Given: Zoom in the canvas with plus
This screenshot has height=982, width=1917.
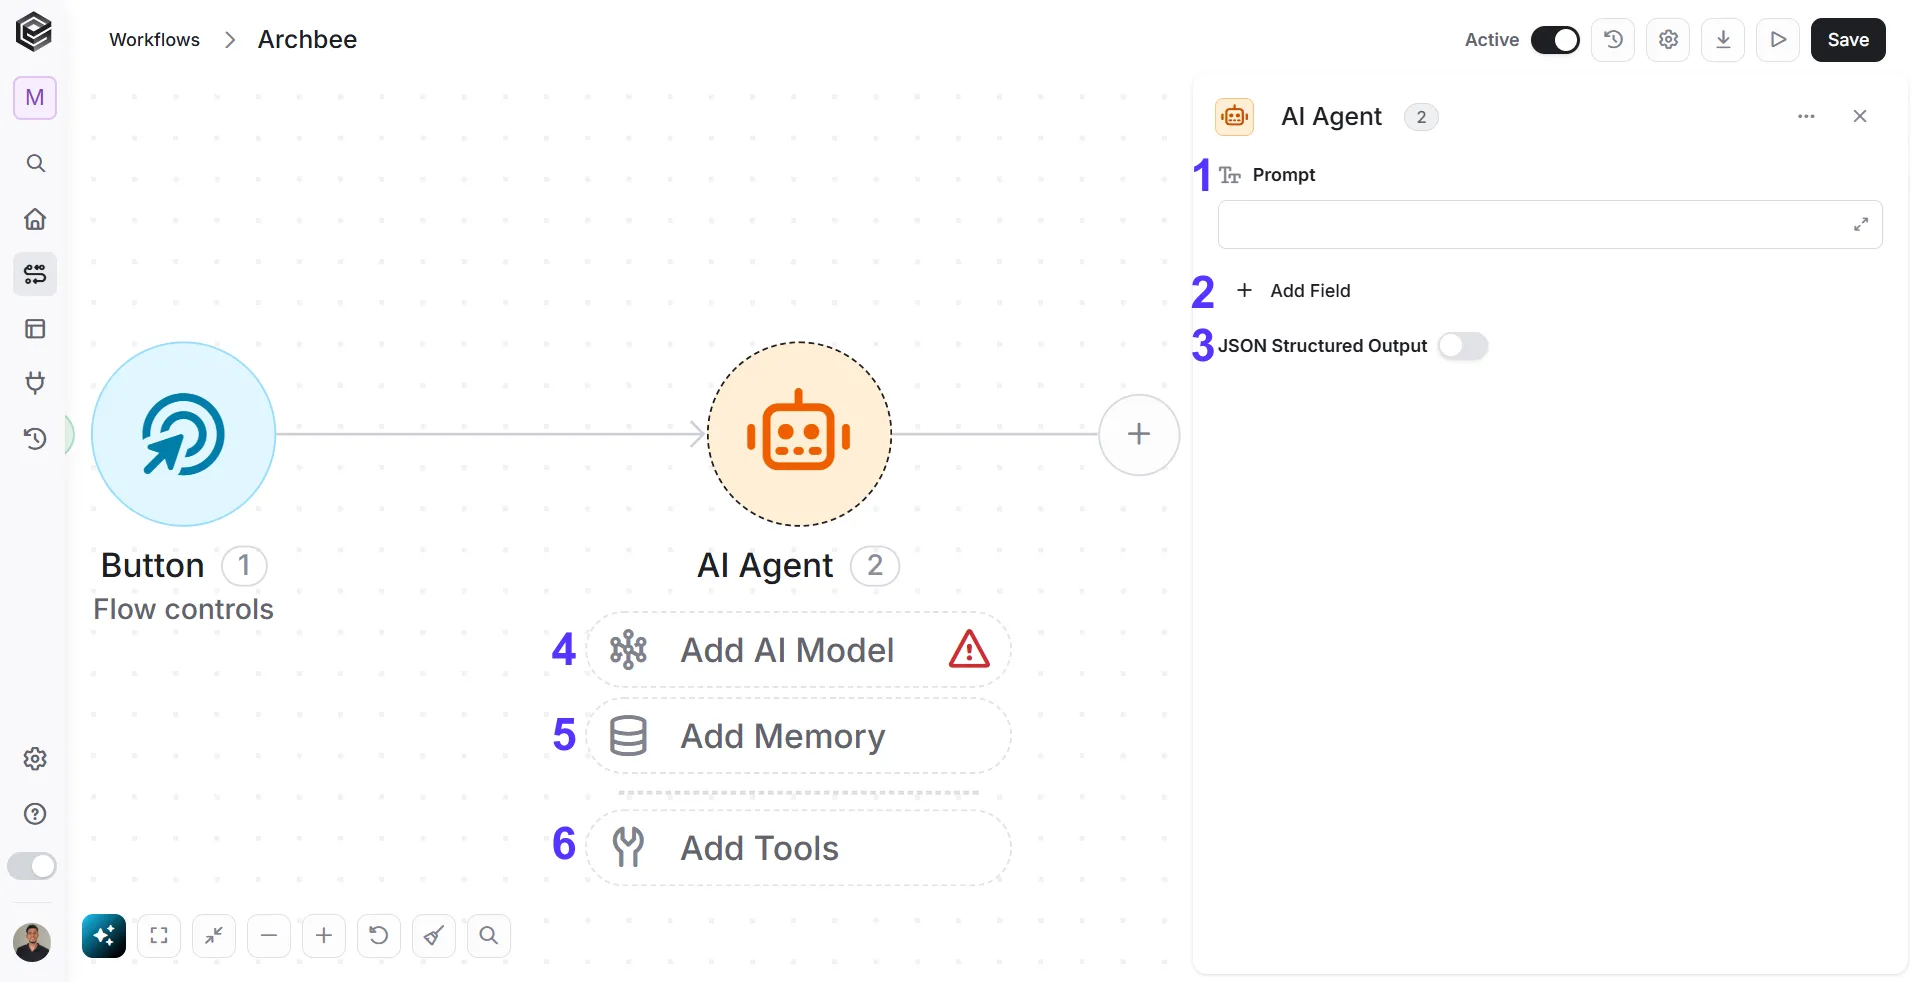Looking at the screenshot, I should coord(324,936).
